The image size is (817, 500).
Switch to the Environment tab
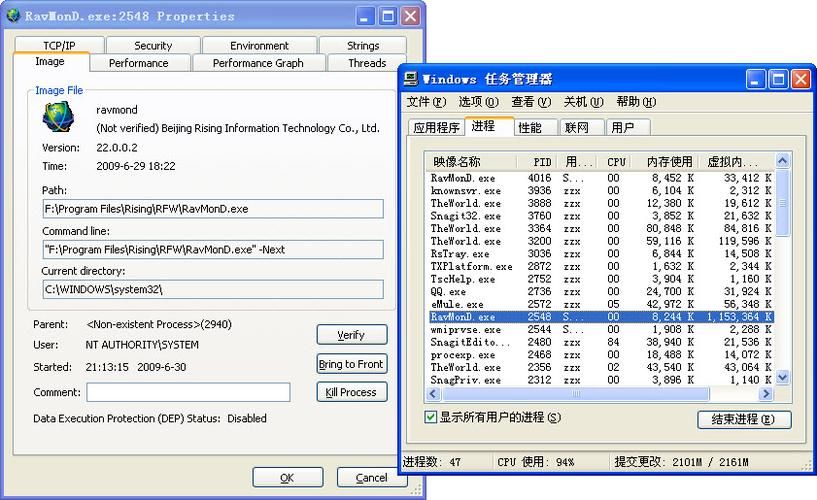[259, 45]
